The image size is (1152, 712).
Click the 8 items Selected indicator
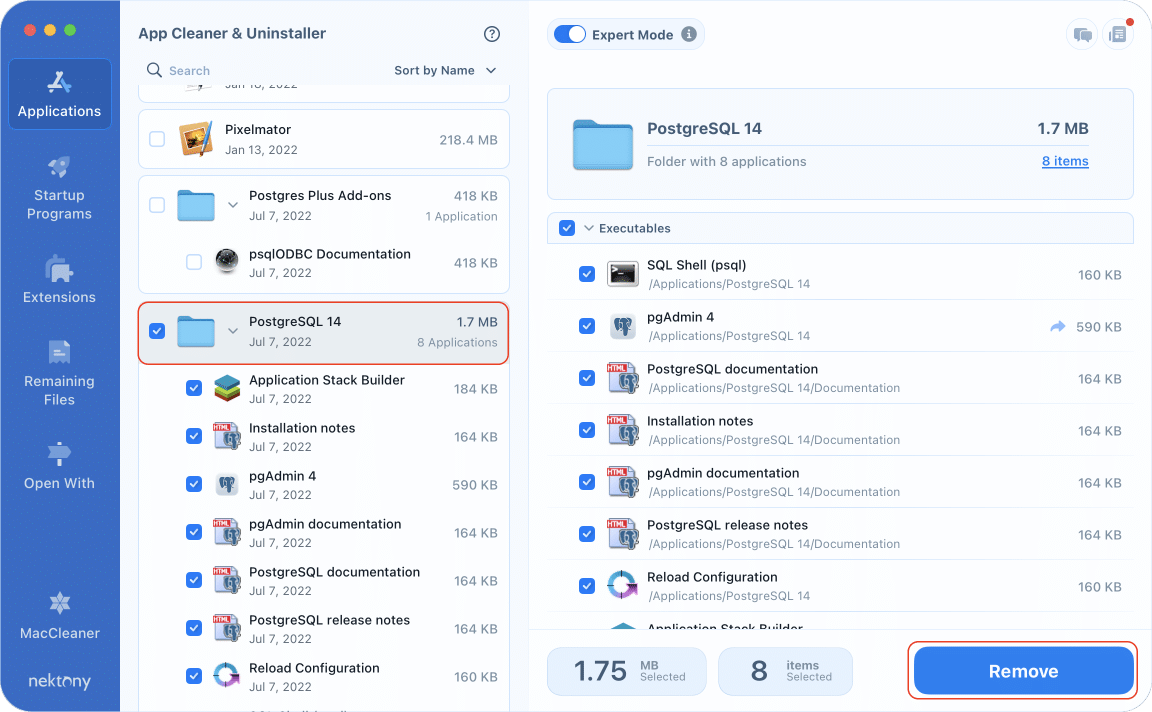click(785, 671)
